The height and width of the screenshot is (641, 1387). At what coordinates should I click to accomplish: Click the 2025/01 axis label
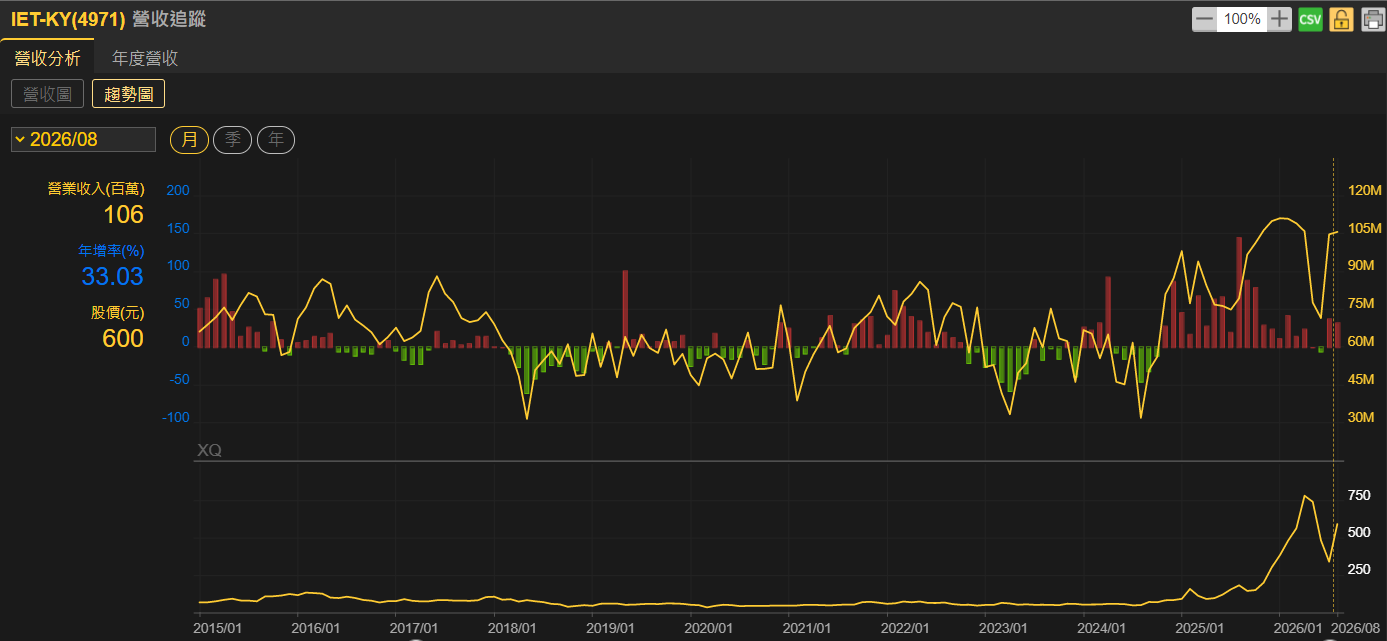click(x=1199, y=628)
